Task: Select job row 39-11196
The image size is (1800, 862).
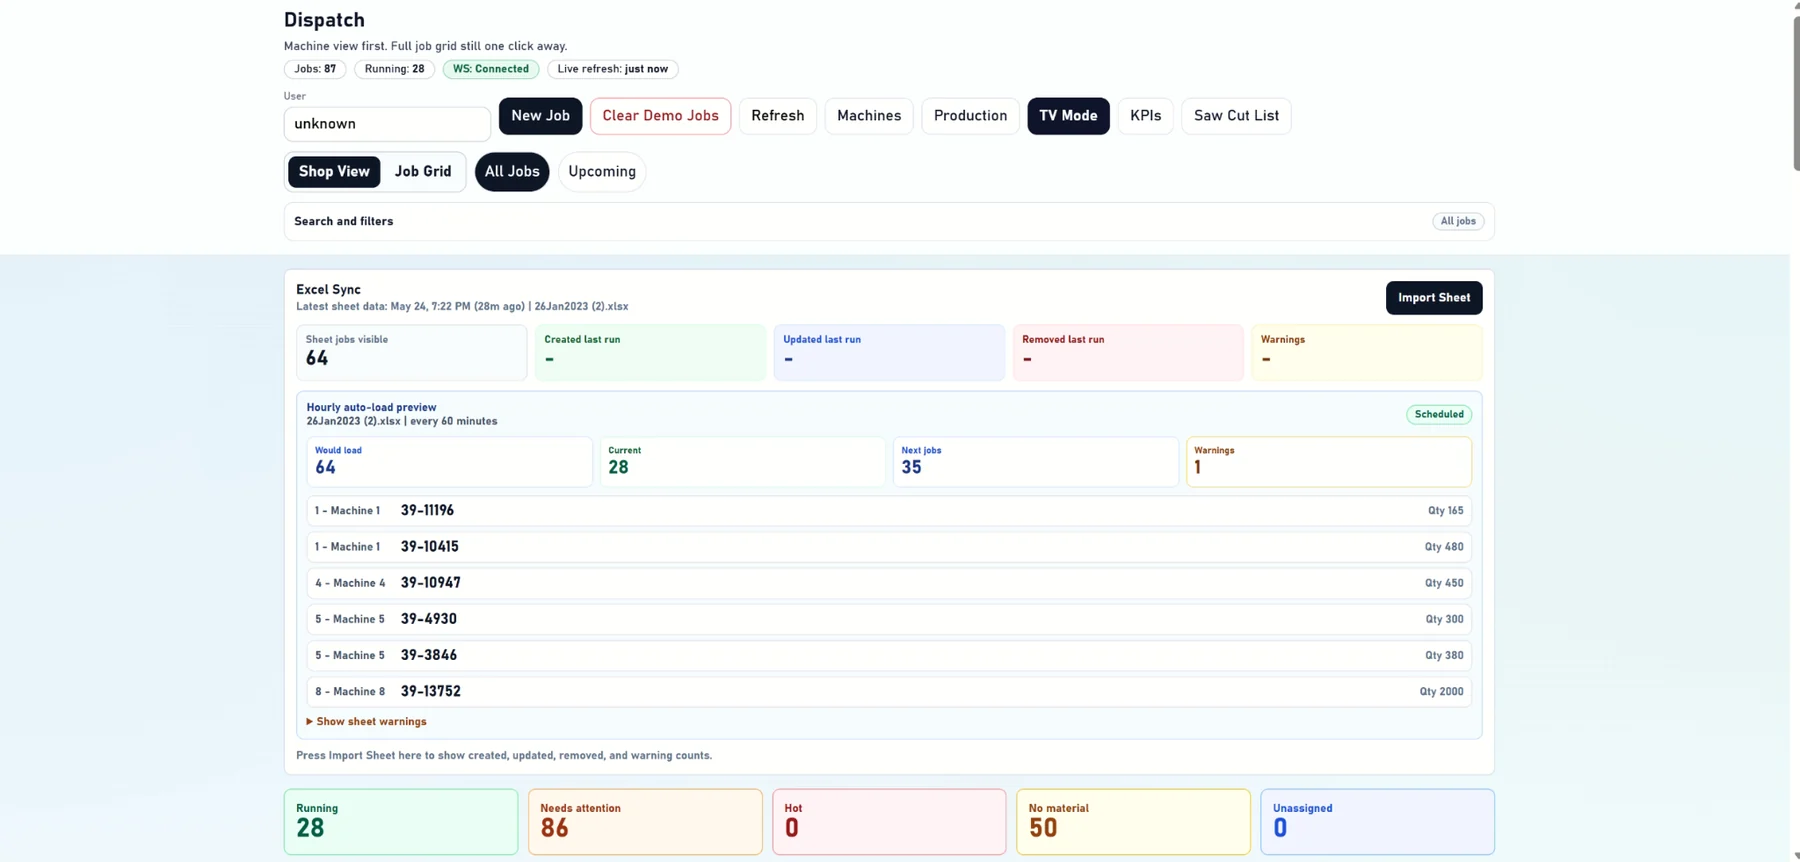Action: click(x=889, y=511)
